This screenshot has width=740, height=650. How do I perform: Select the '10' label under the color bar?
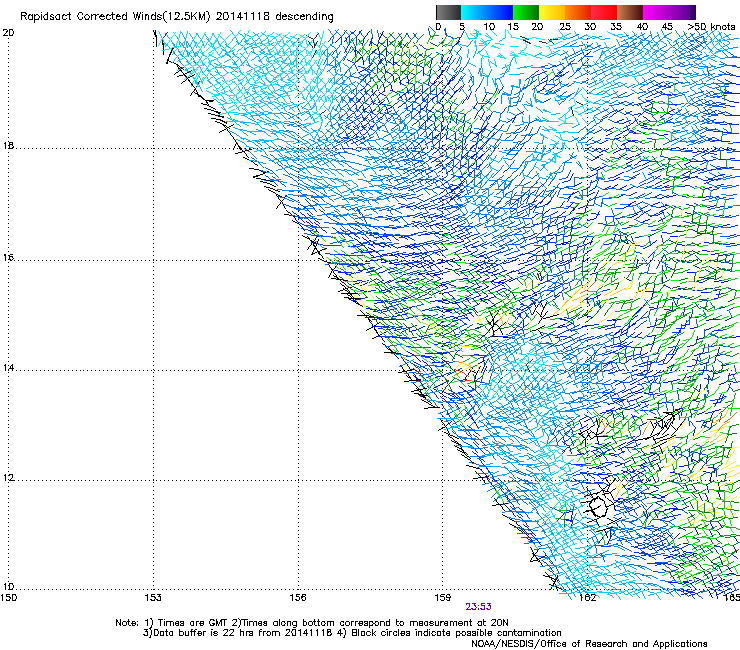(x=489, y=27)
